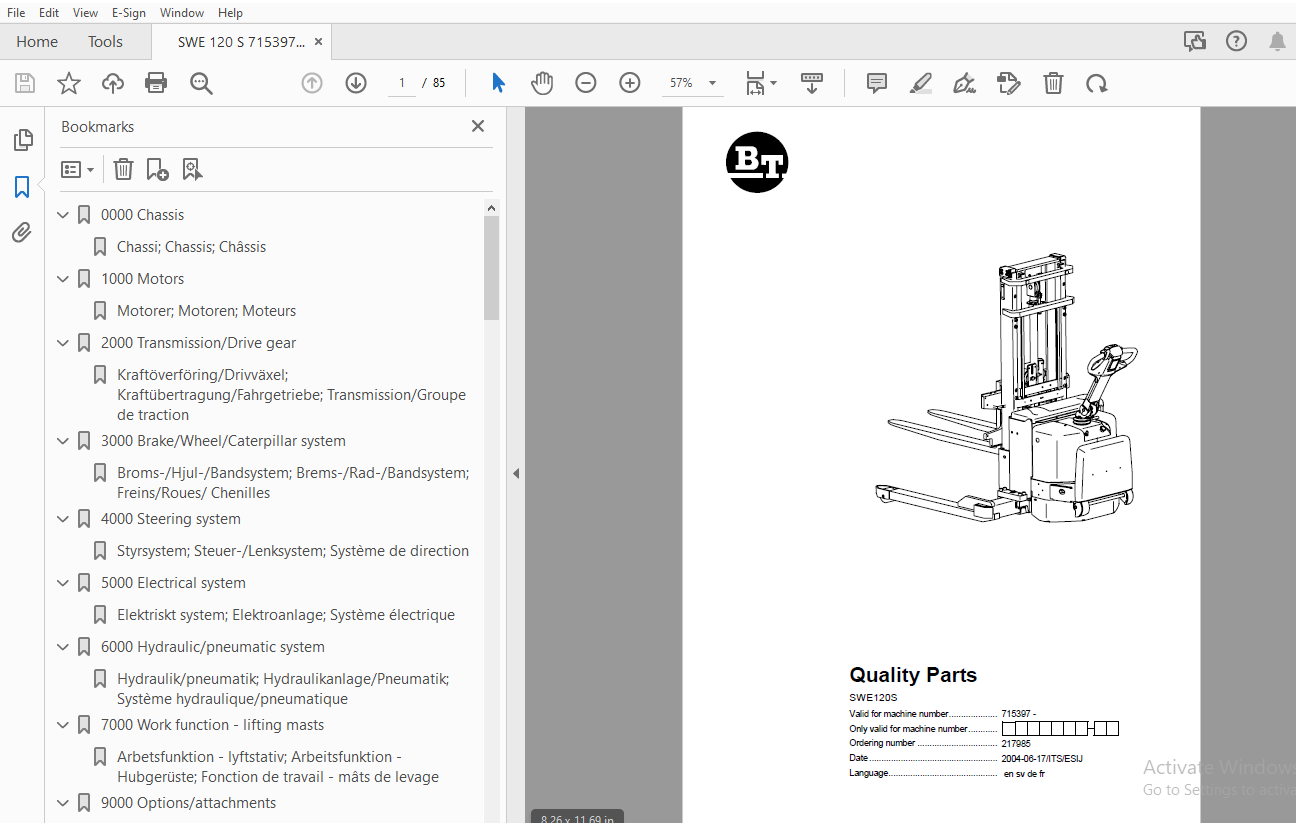This screenshot has height=823, width=1296.
Task: Open the find text magnifier
Action: [201, 83]
